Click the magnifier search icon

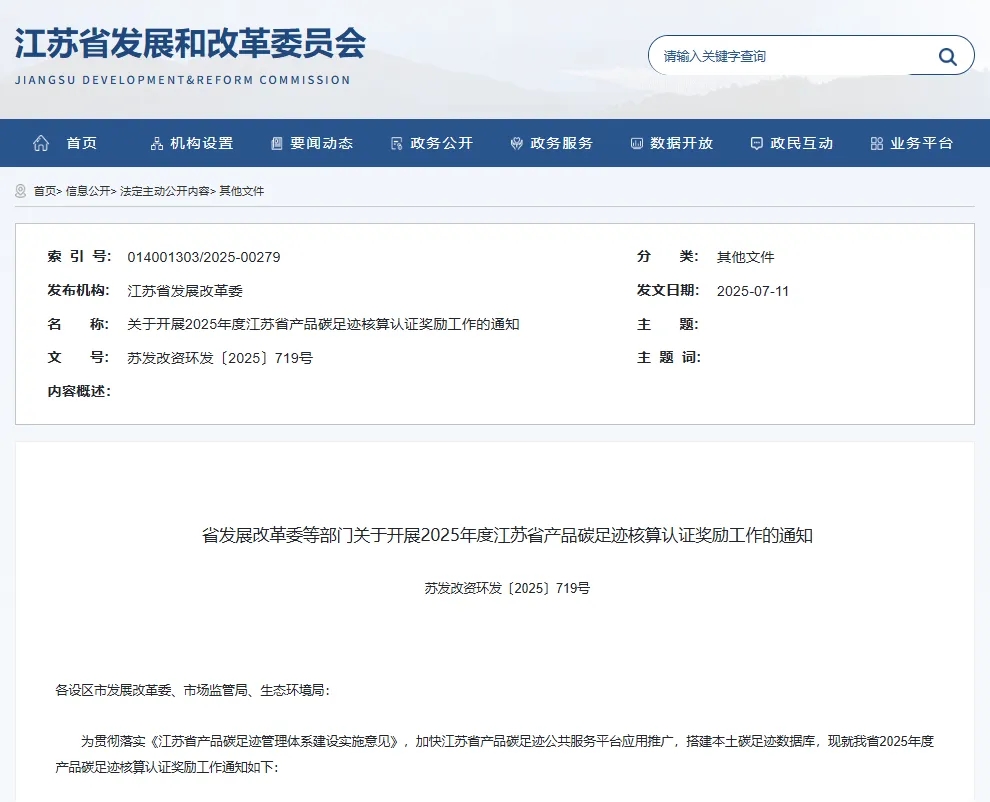(x=947, y=56)
